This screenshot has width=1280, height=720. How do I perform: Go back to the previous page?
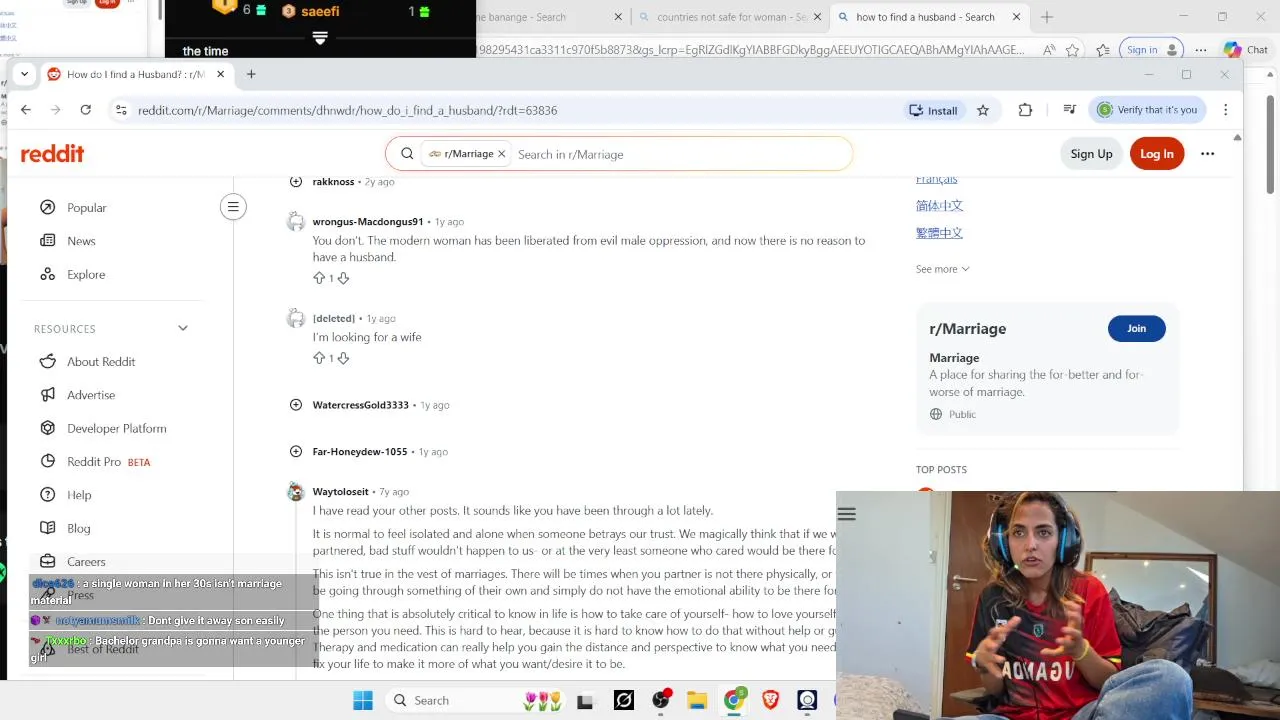point(26,110)
